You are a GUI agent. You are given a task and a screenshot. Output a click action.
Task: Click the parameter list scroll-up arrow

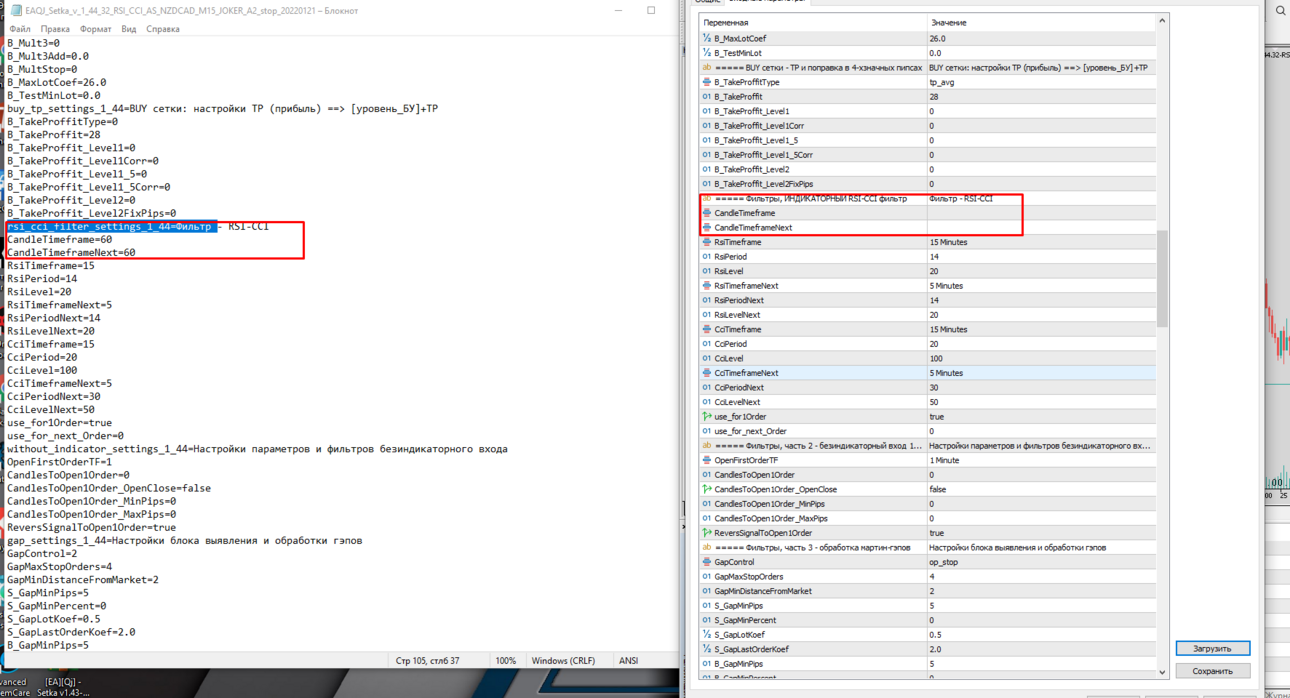[x=1162, y=21]
